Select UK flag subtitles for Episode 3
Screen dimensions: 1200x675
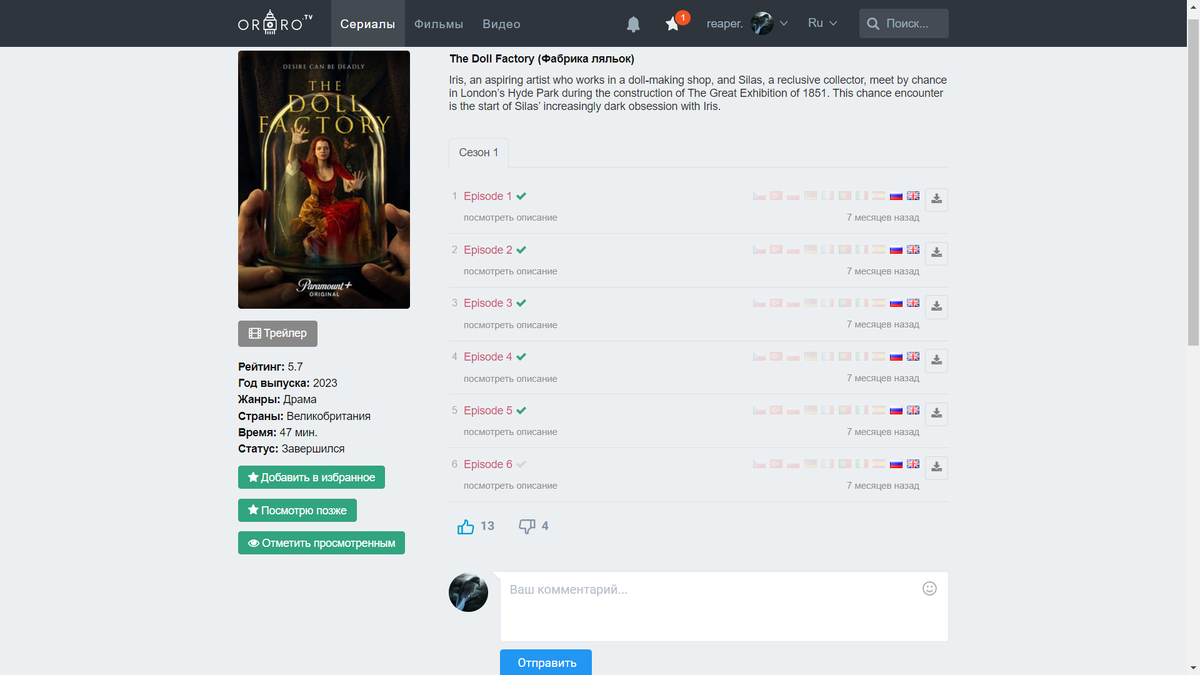(x=913, y=303)
